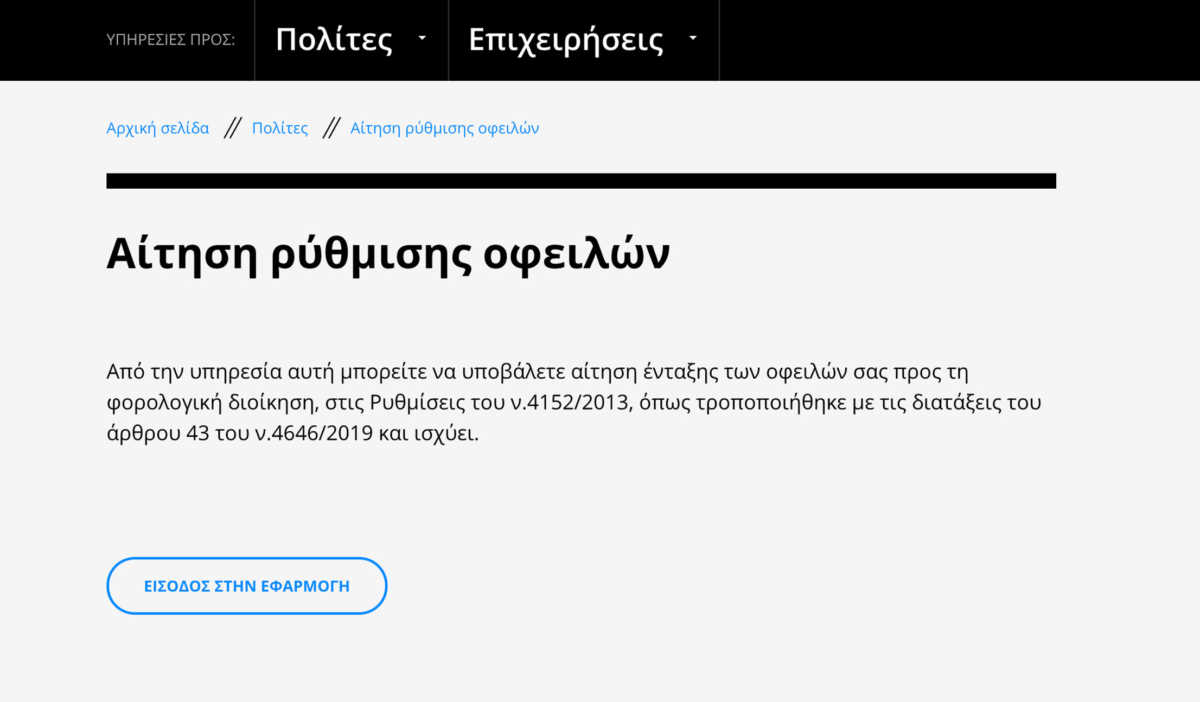The width and height of the screenshot is (1200, 702).
Task: Click the slash separator after breadcrumb Πολίτες
Action: click(x=331, y=128)
